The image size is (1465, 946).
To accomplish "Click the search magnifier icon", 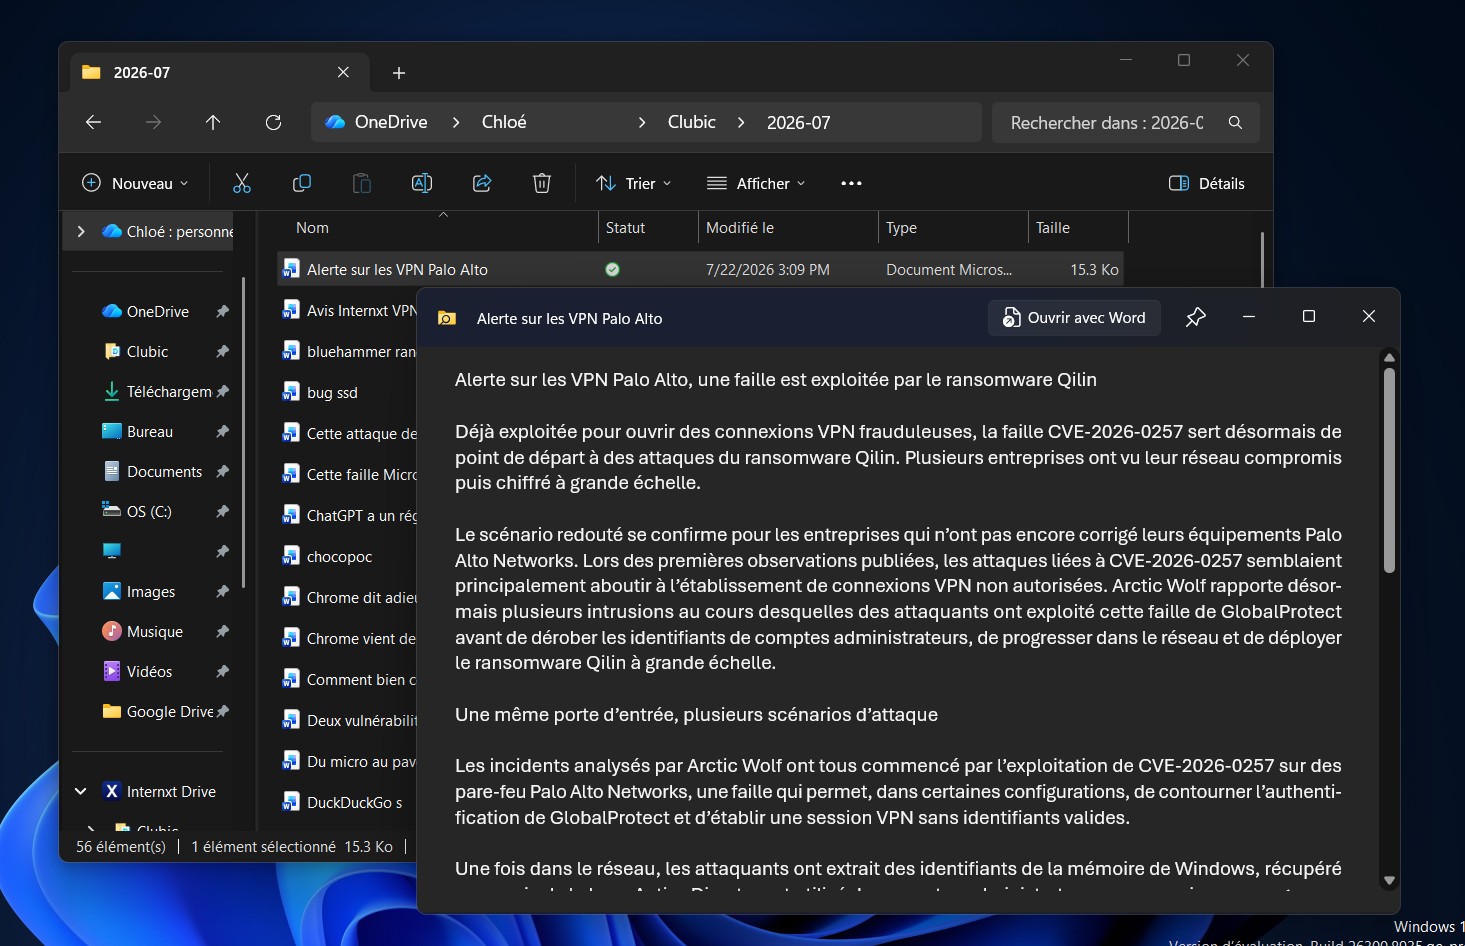I will [x=1235, y=122].
